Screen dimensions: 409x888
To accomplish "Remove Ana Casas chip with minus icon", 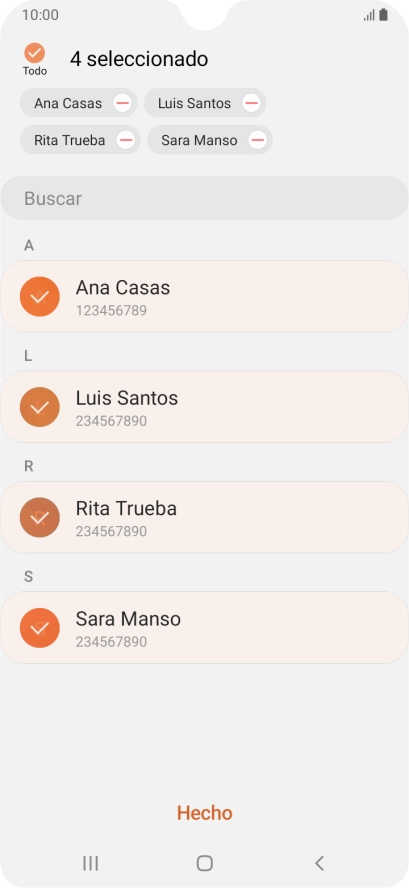I will 122,103.
